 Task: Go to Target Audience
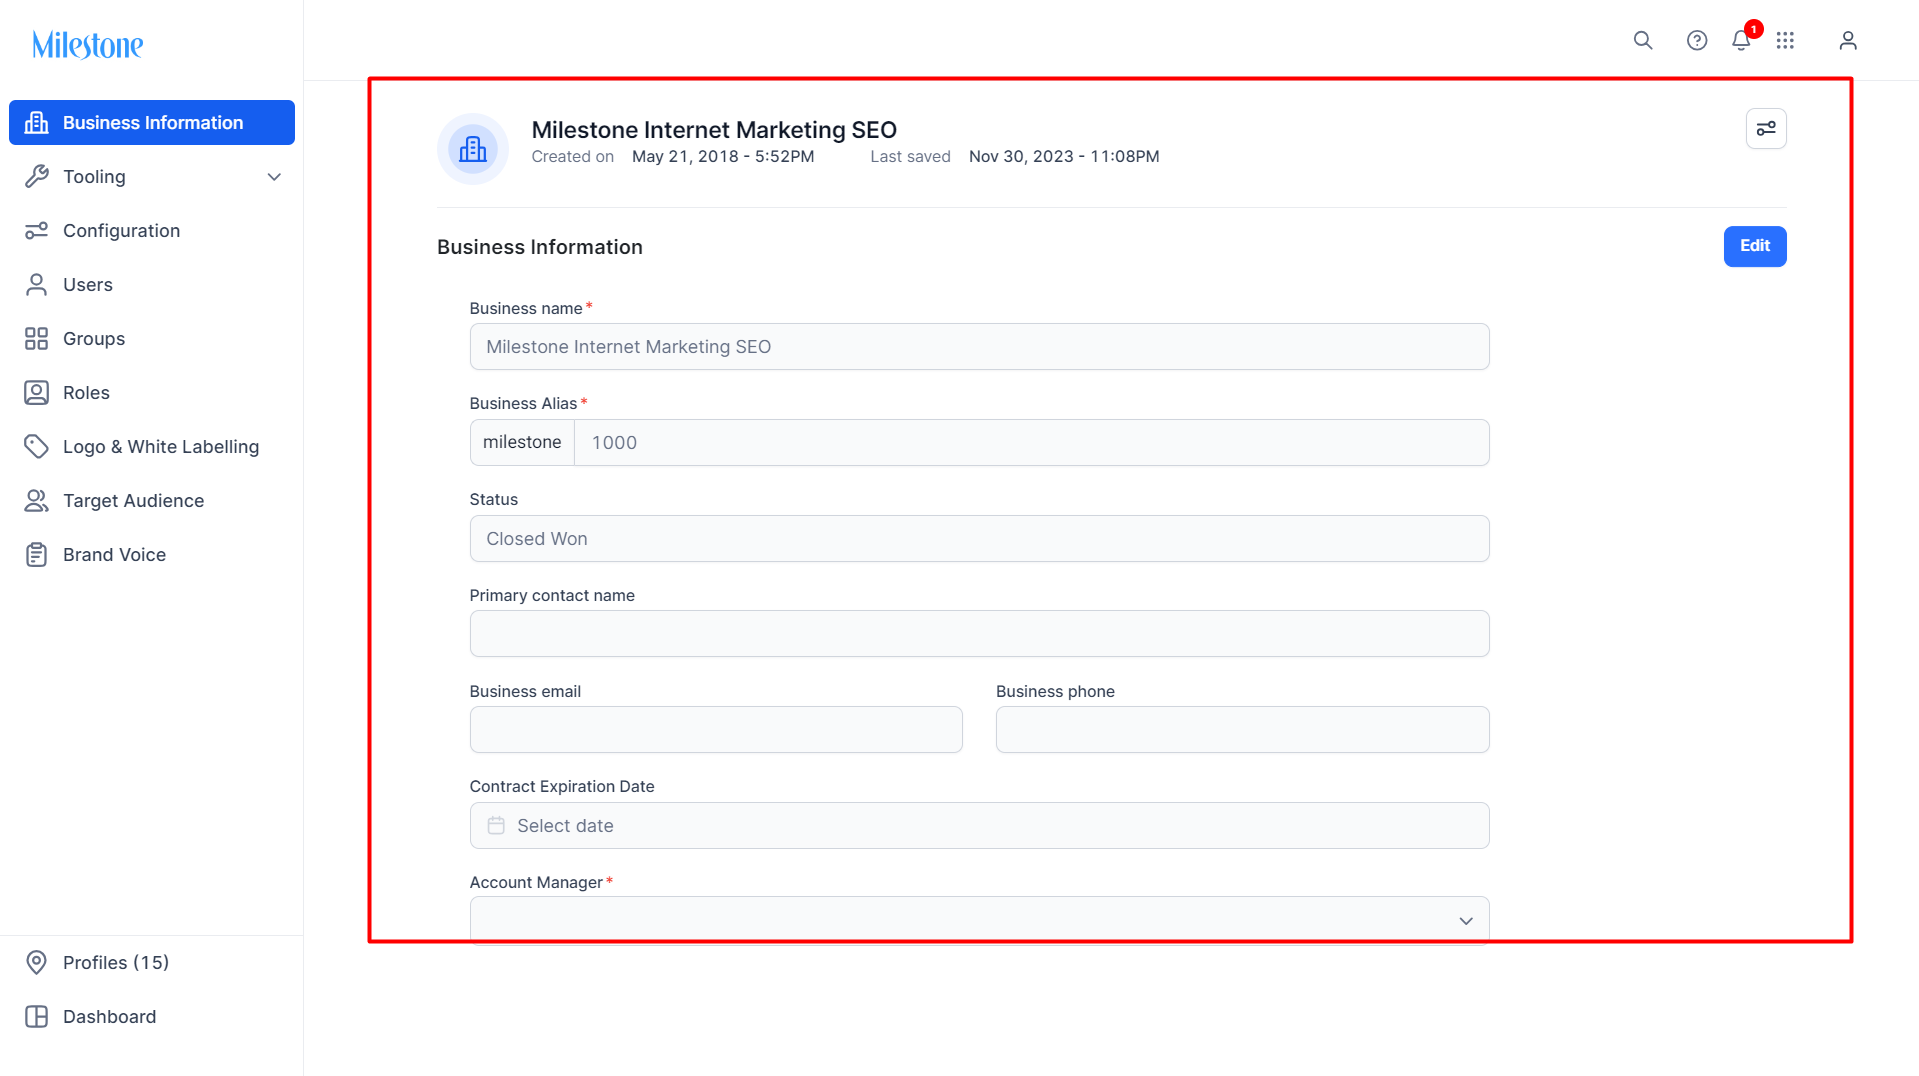(152, 501)
